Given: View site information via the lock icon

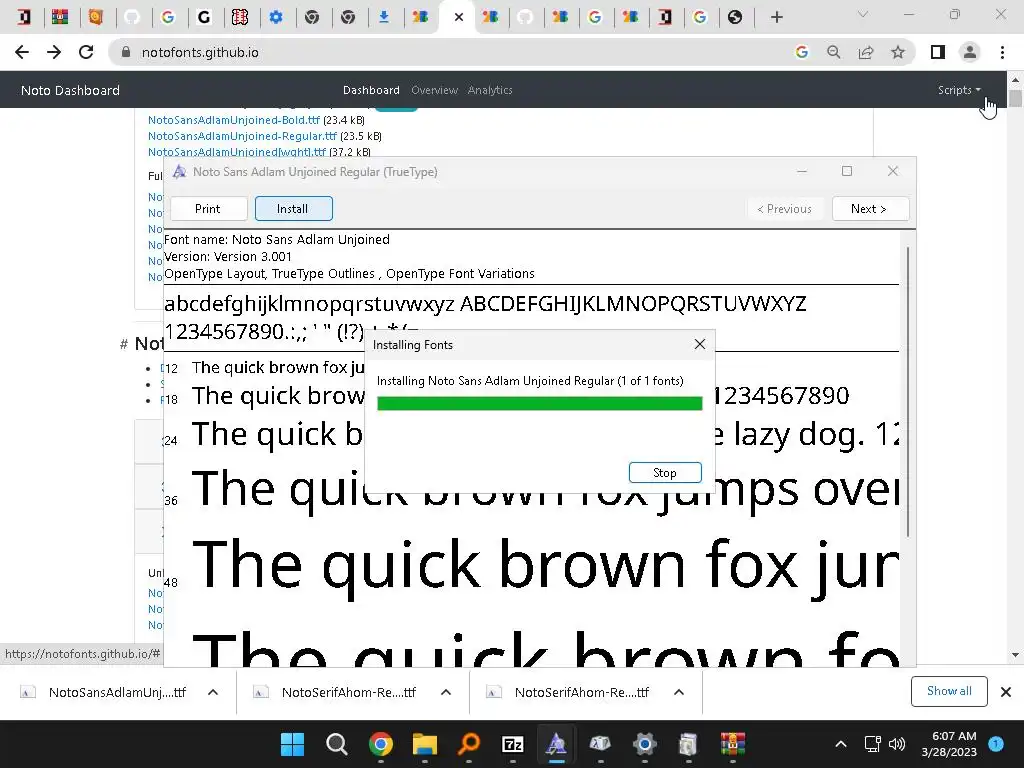Looking at the screenshot, I should (x=126, y=52).
